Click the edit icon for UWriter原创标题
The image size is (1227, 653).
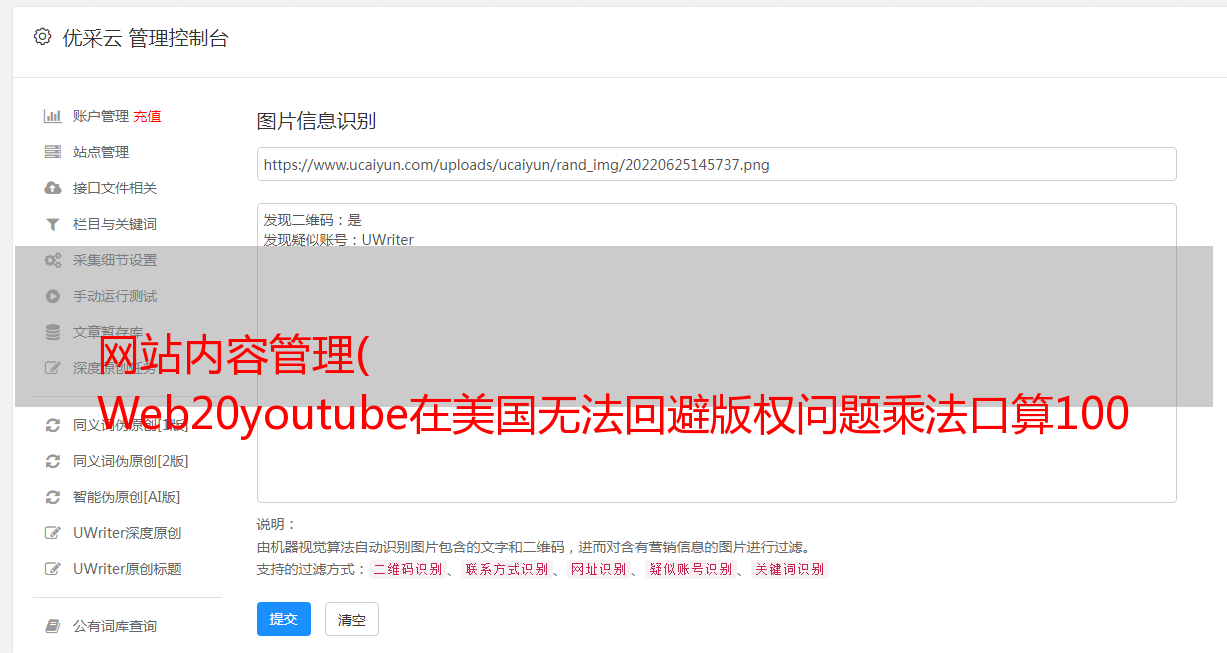pos(53,569)
